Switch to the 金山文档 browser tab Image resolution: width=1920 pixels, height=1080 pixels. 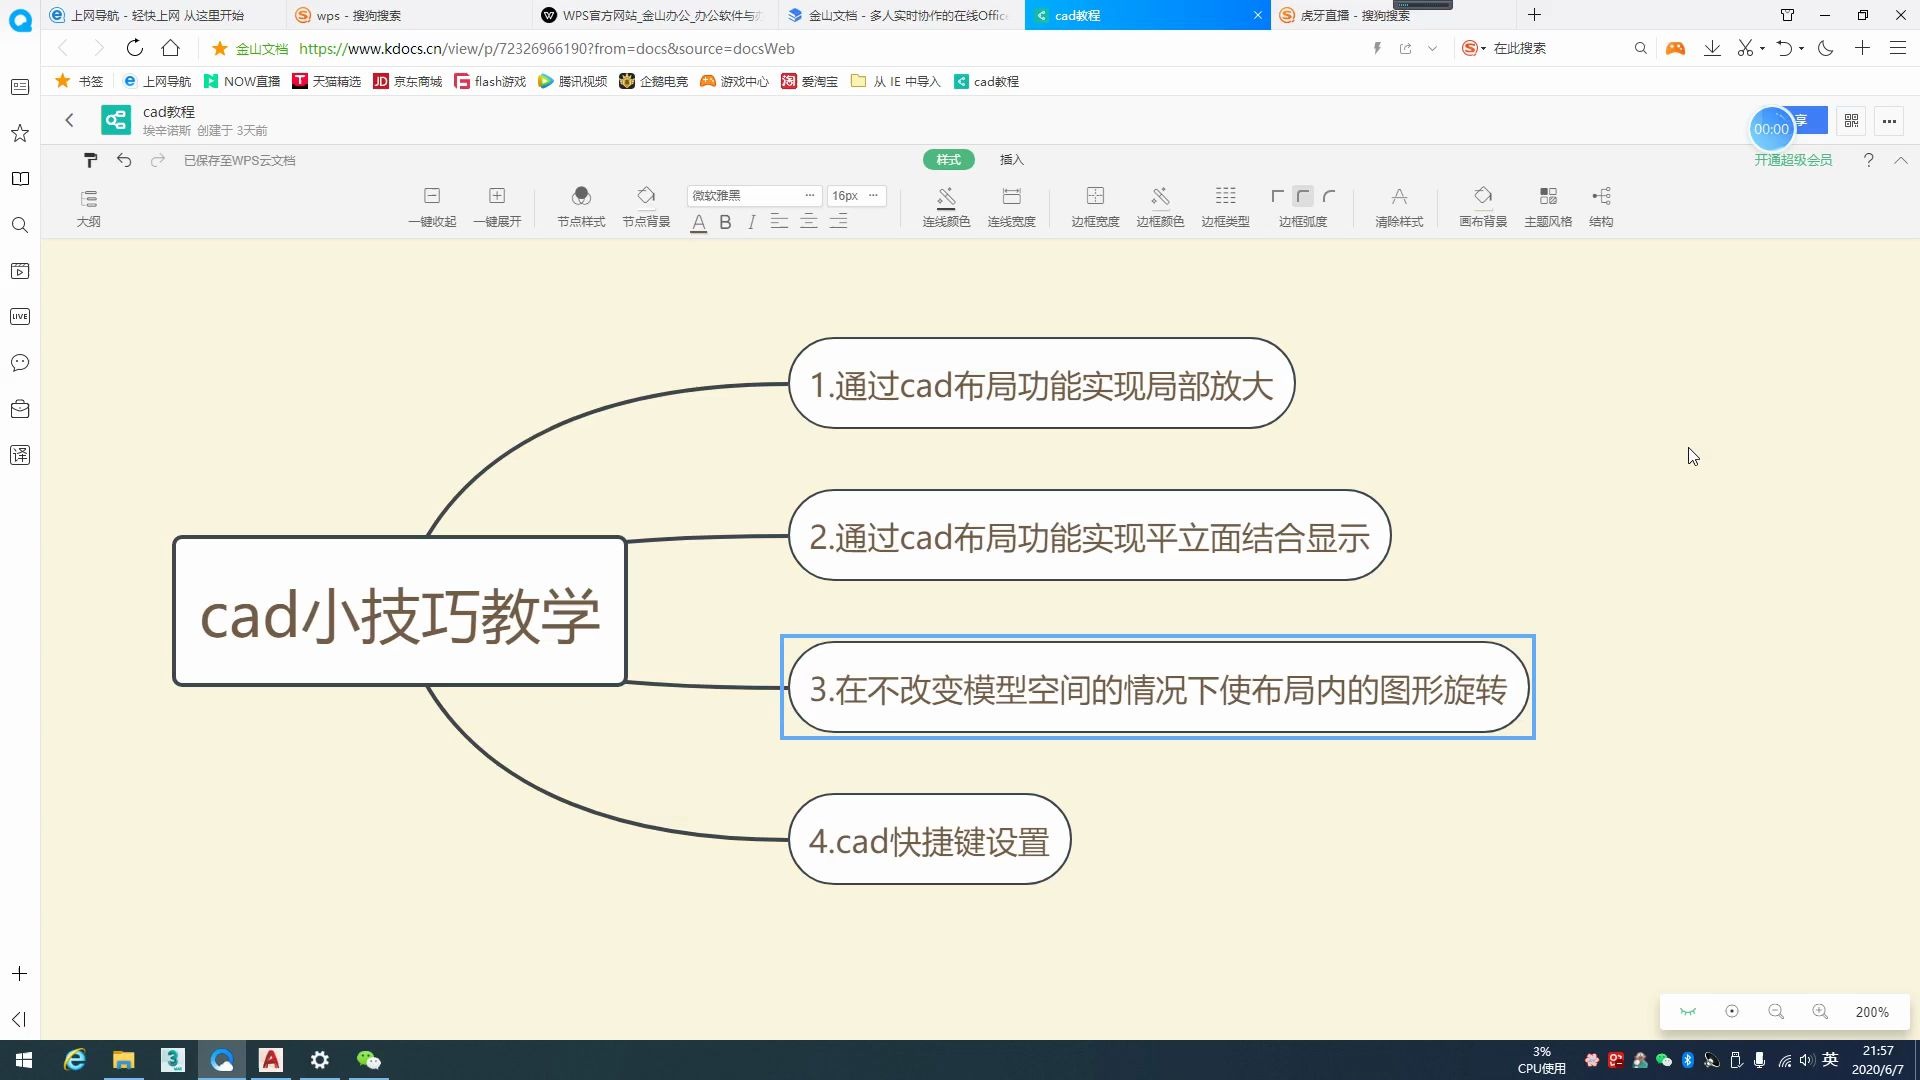pyautogui.click(x=900, y=15)
